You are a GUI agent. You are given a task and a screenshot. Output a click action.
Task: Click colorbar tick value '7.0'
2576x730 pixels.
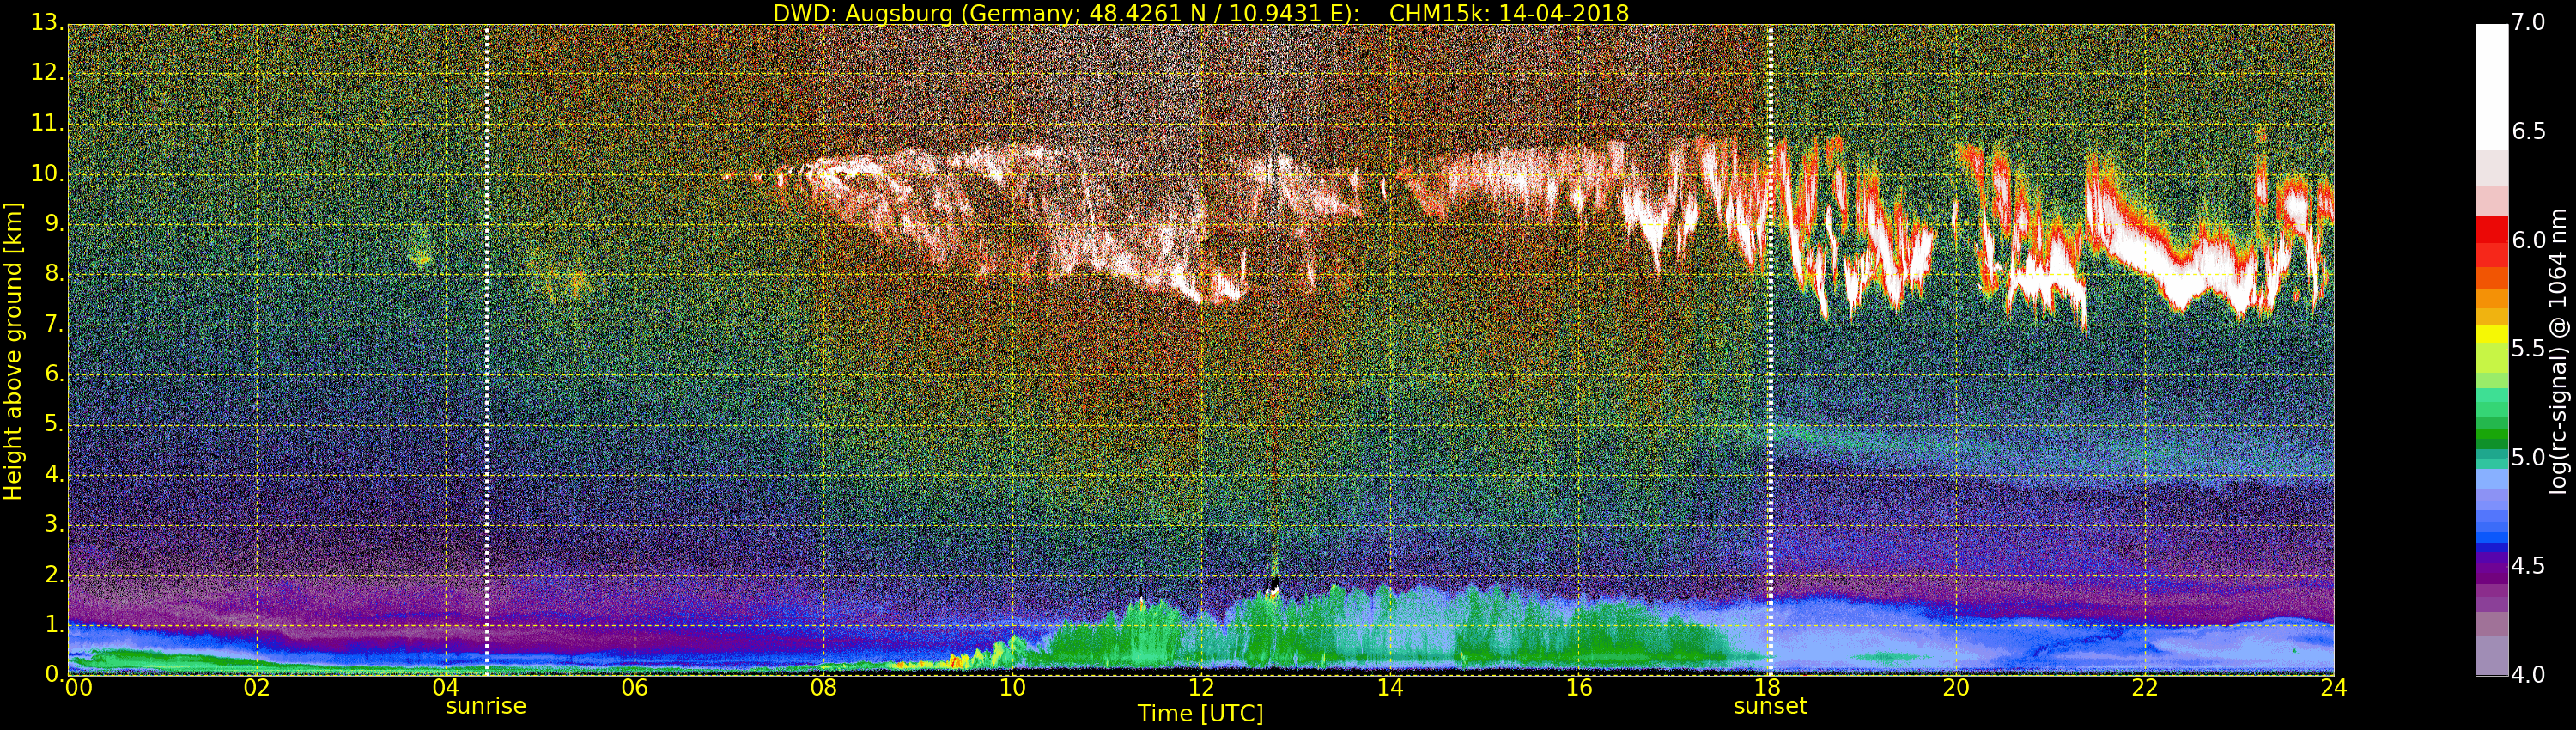pyautogui.click(x=2529, y=22)
